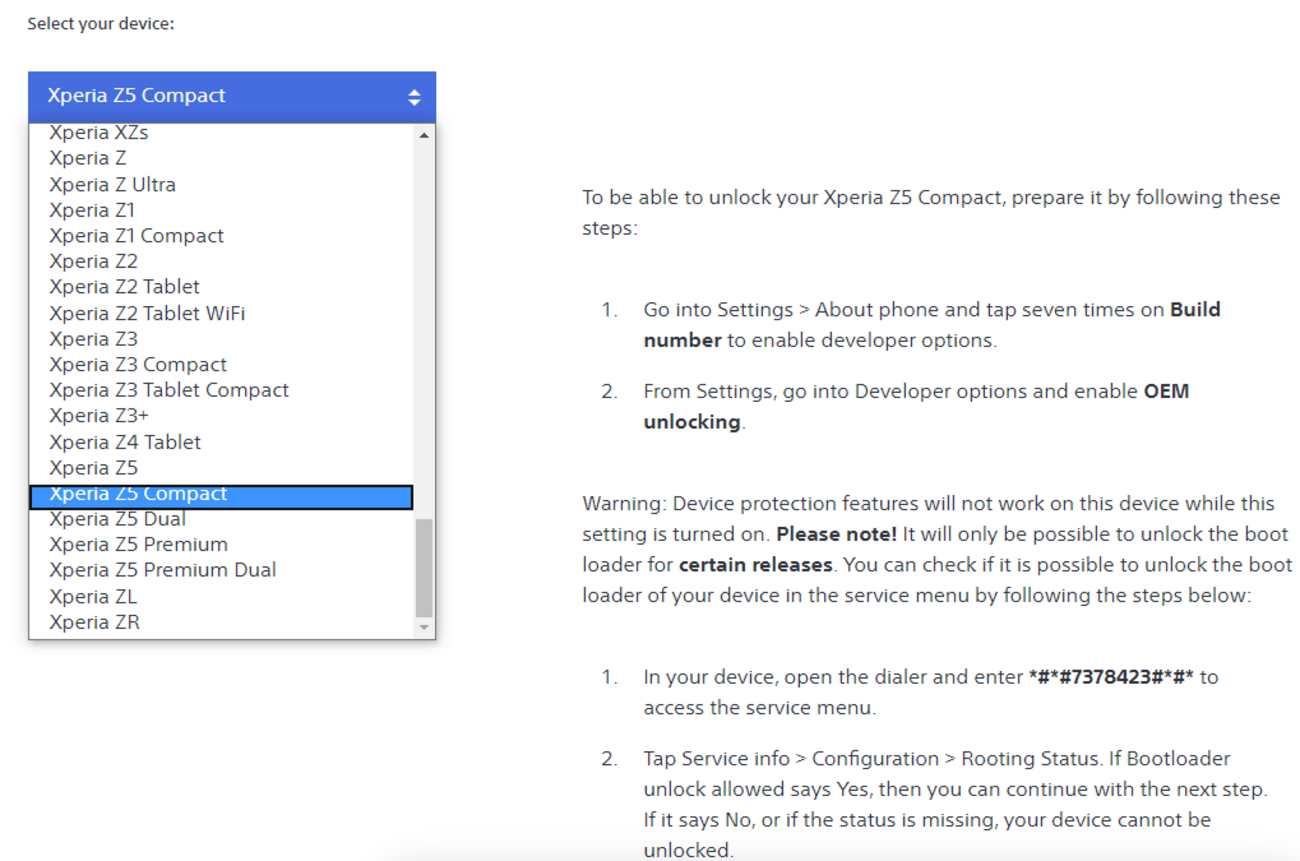
Task: Click the device list scrollbar thumb
Action: [x=425, y=568]
